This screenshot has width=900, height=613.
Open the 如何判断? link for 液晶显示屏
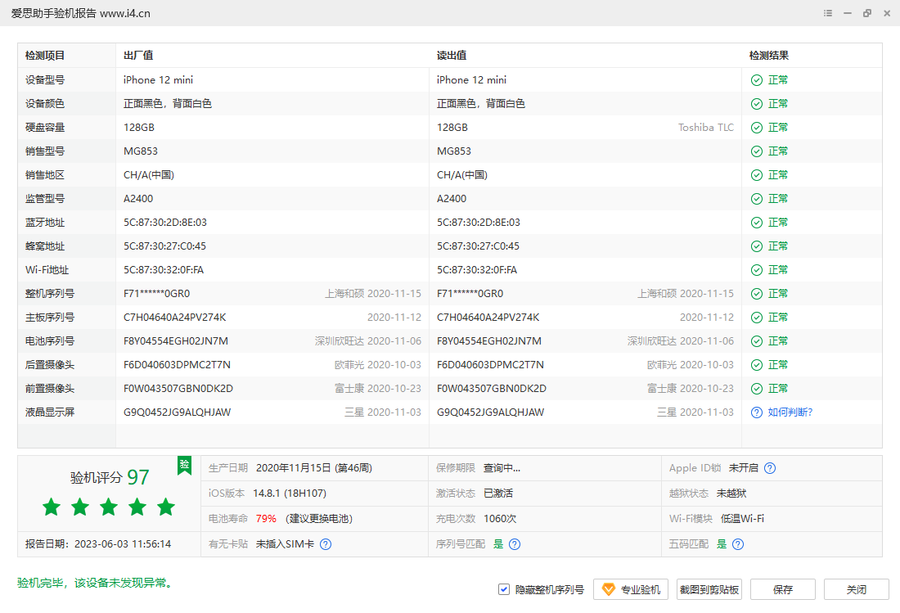point(790,412)
